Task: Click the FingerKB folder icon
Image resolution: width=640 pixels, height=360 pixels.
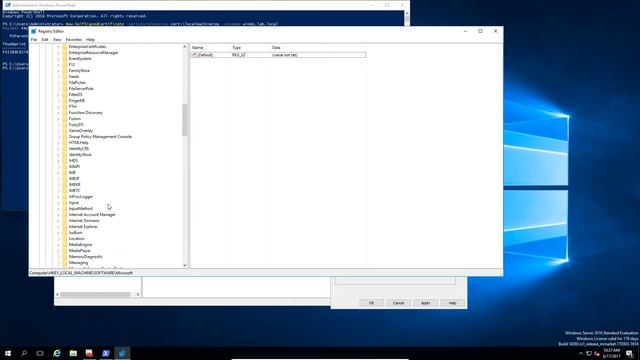Action: pos(64,100)
